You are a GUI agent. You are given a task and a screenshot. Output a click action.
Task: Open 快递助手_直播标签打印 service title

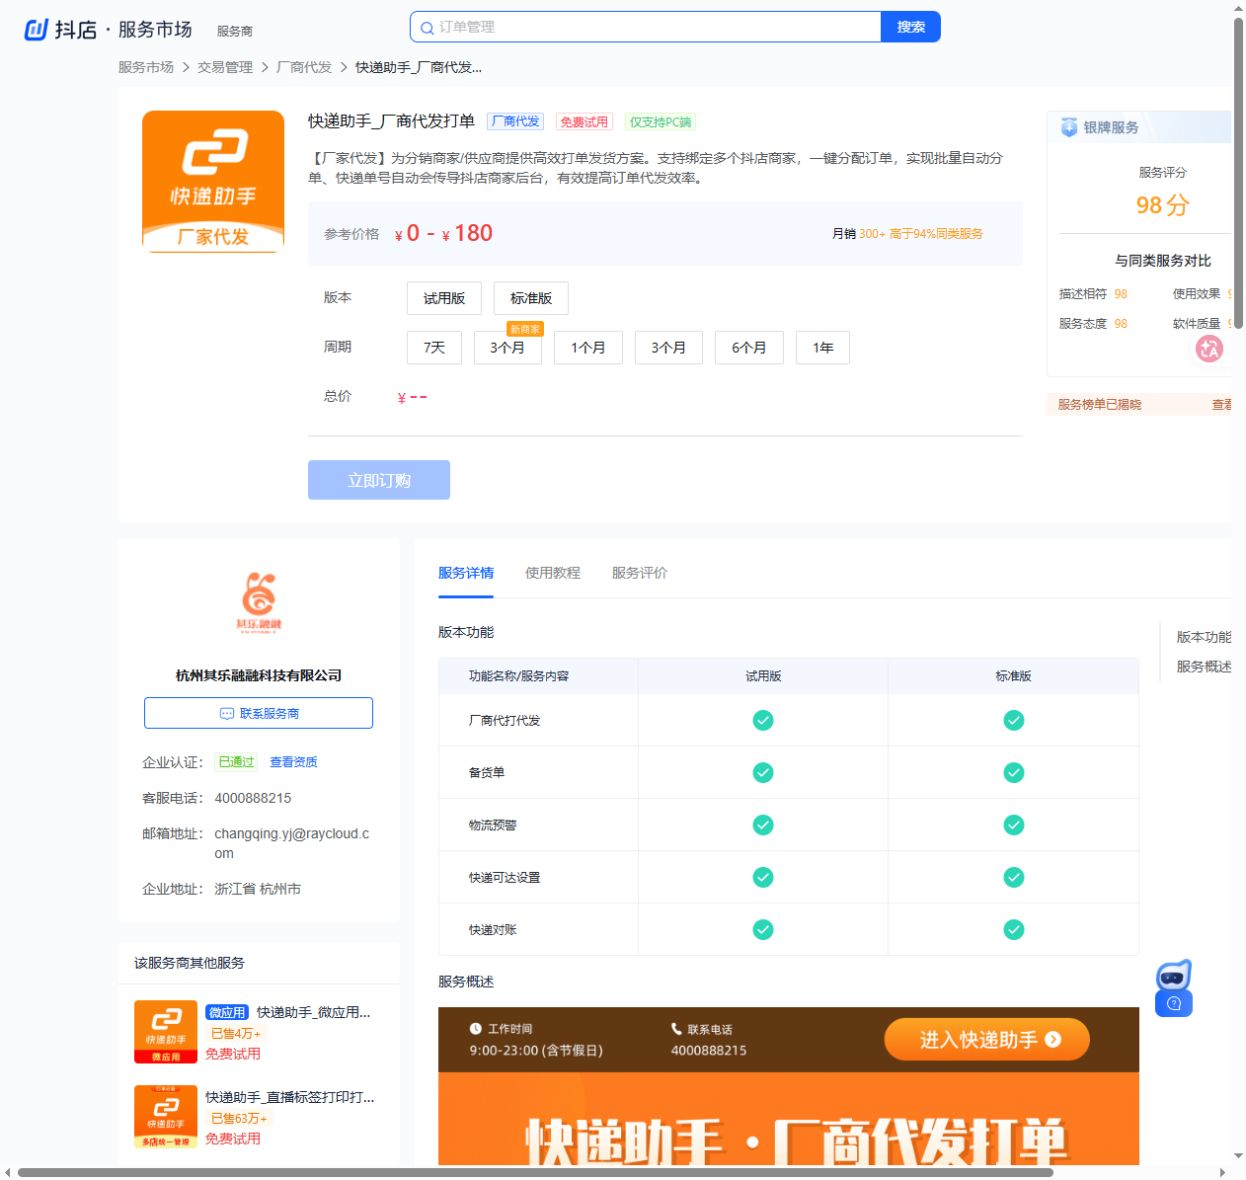(x=290, y=1097)
